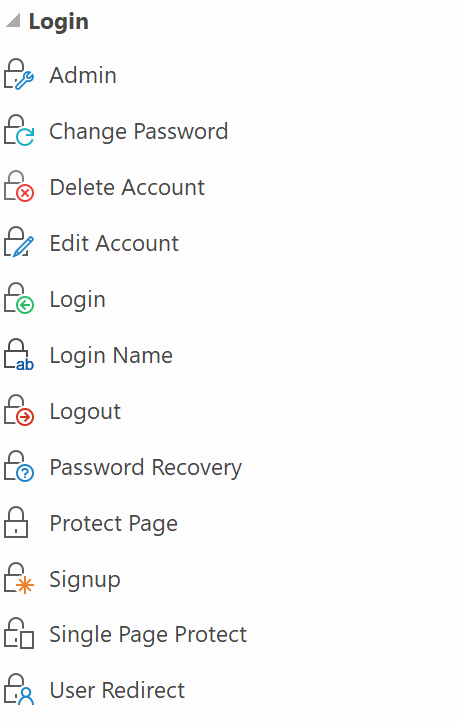This screenshot has width=457, height=726.
Task: Click the Change Password refresh-lock icon
Action: click(19, 131)
